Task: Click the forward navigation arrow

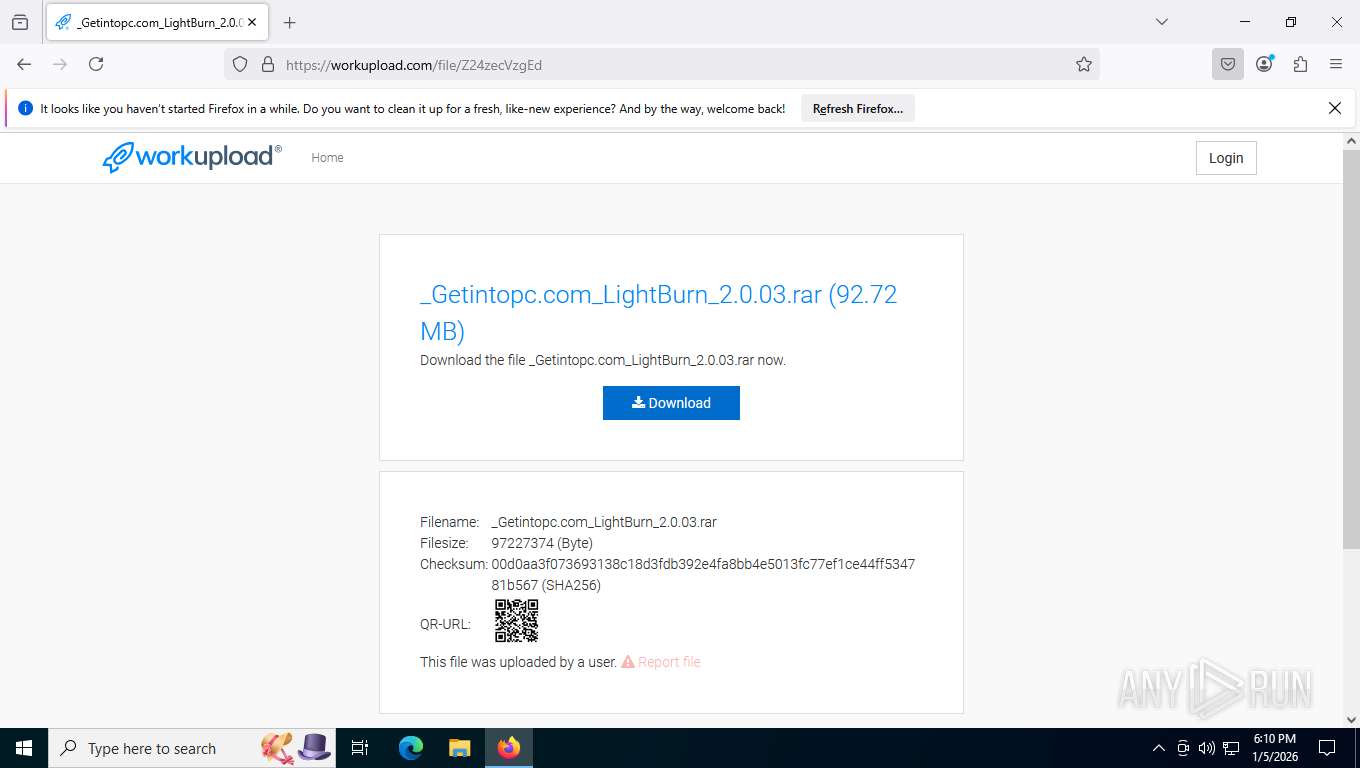Action: pos(60,64)
